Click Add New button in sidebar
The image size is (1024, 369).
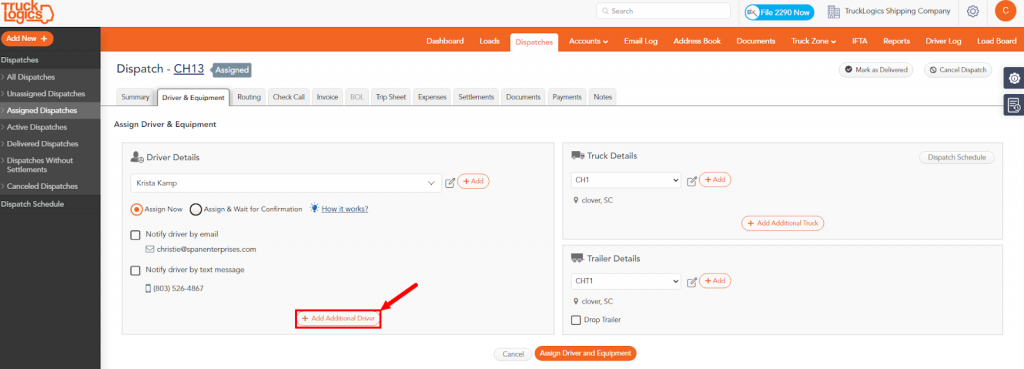tap(27, 39)
